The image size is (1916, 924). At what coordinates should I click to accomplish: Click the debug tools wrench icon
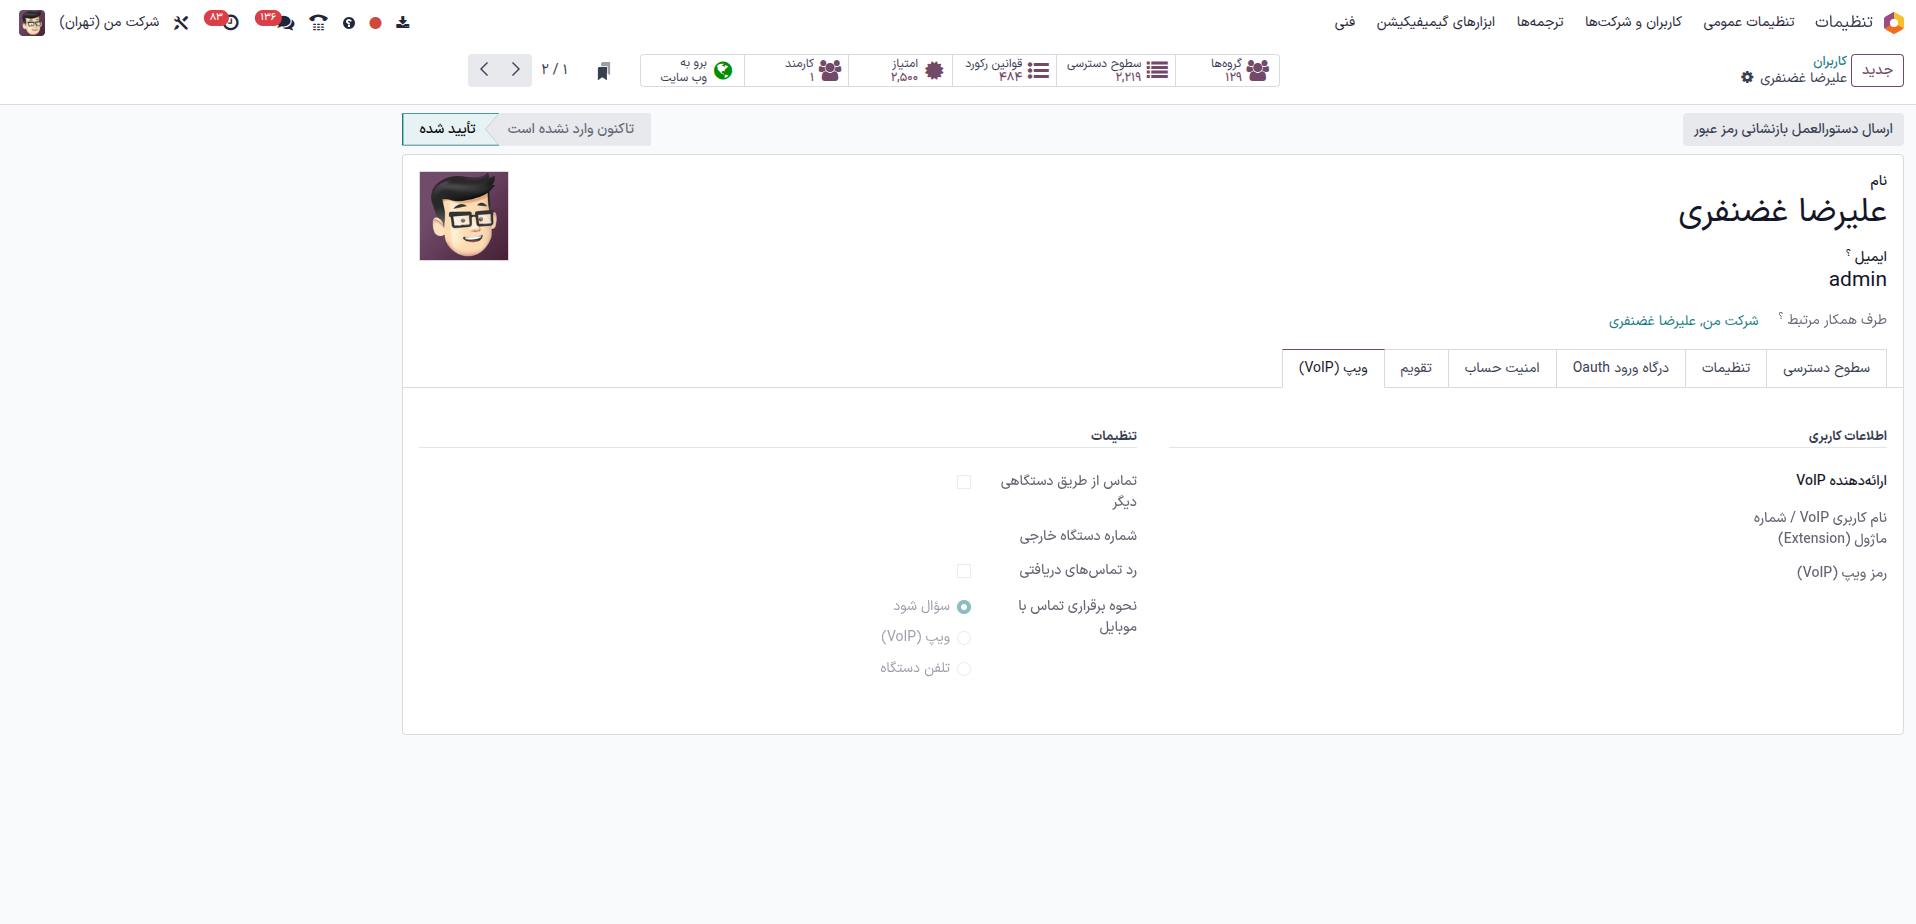pos(181,22)
